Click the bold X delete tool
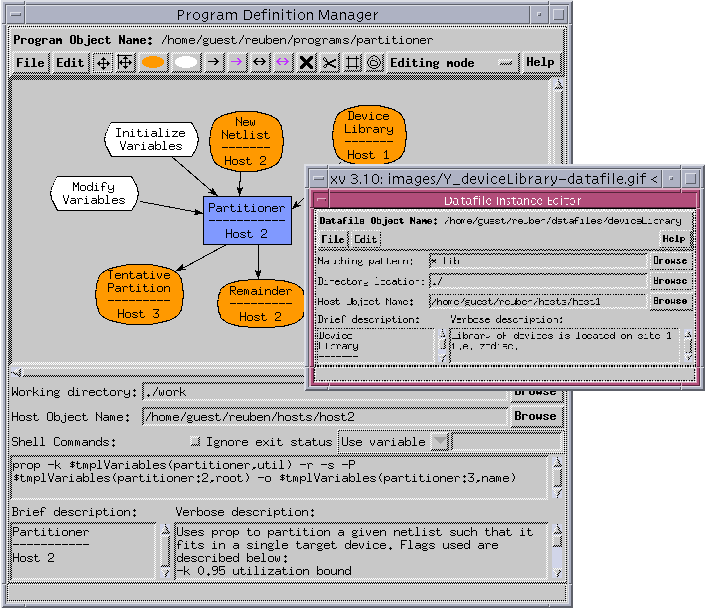The width and height of the screenshot is (705, 609). (306, 62)
